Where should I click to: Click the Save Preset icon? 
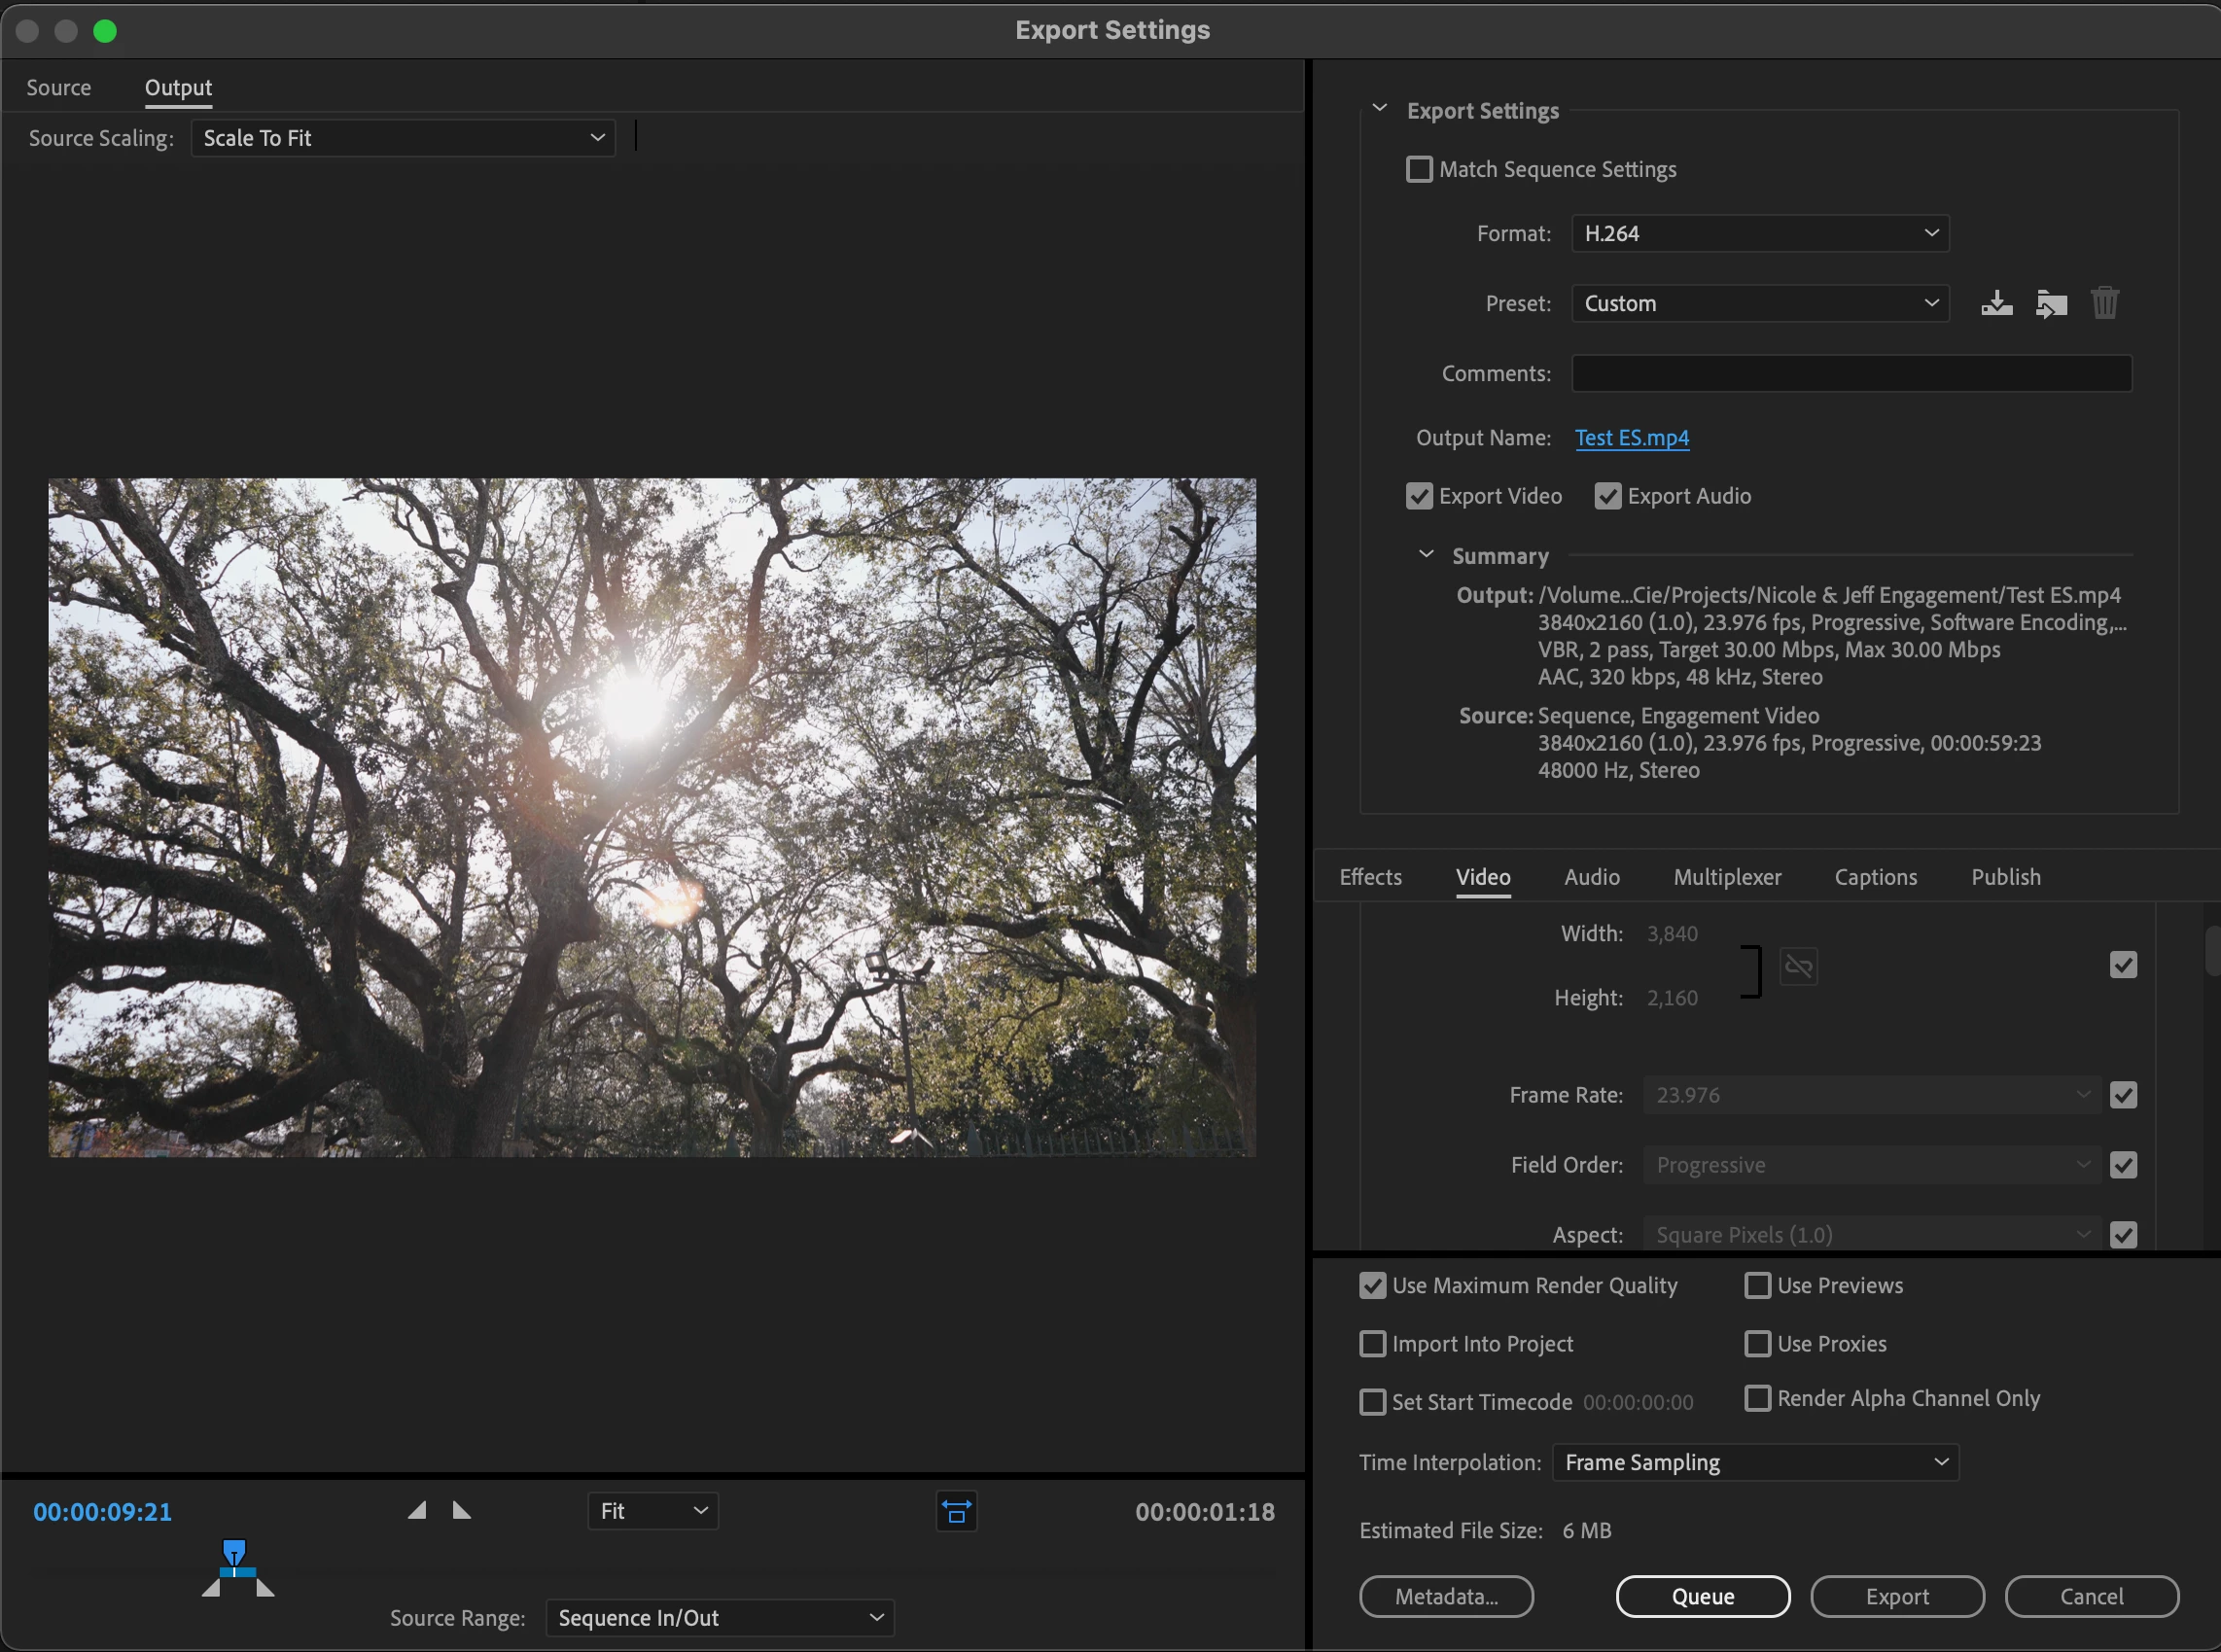[x=1996, y=303]
